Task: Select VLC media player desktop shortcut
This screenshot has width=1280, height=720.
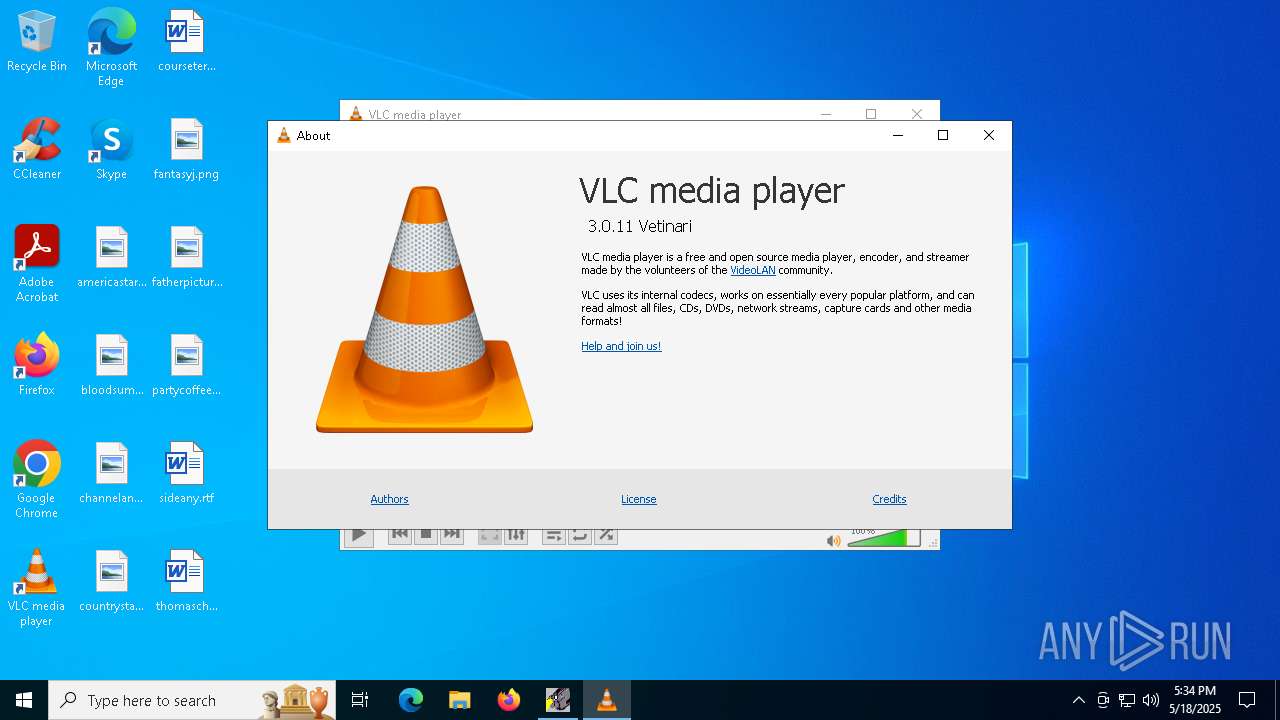Action: [x=37, y=588]
